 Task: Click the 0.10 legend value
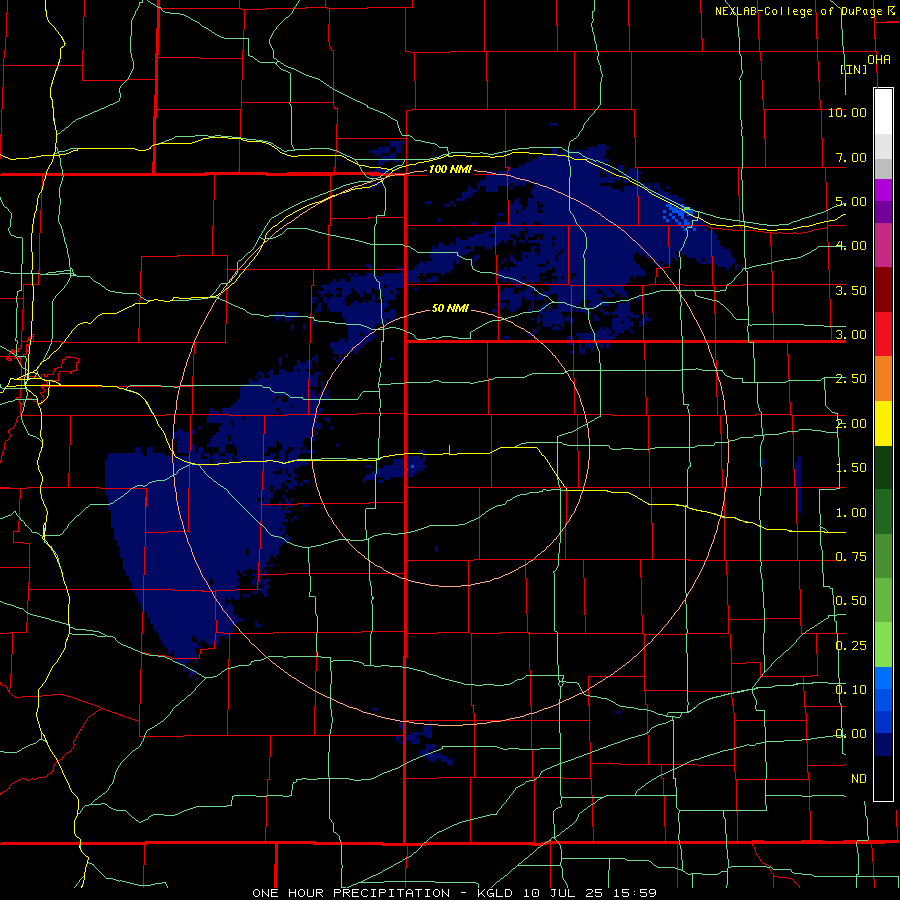click(851, 690)
